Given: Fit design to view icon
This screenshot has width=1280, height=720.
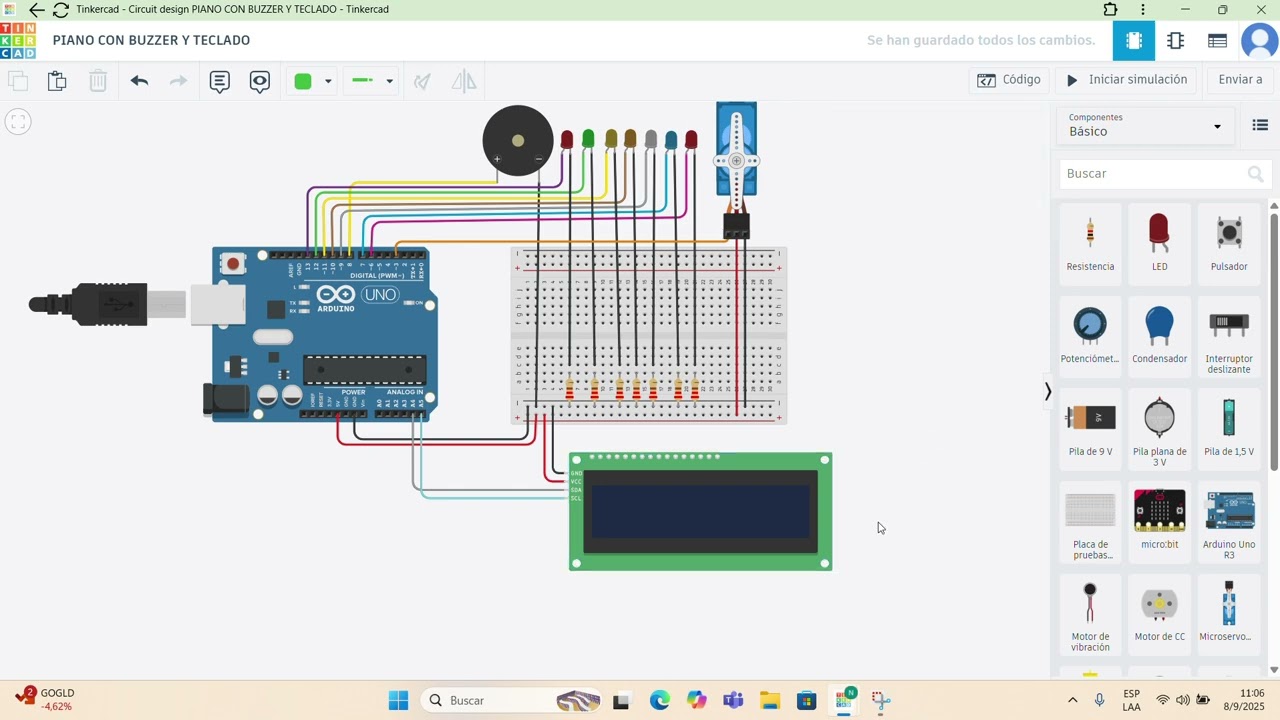Looking at the screenshot, I should 18,122.
